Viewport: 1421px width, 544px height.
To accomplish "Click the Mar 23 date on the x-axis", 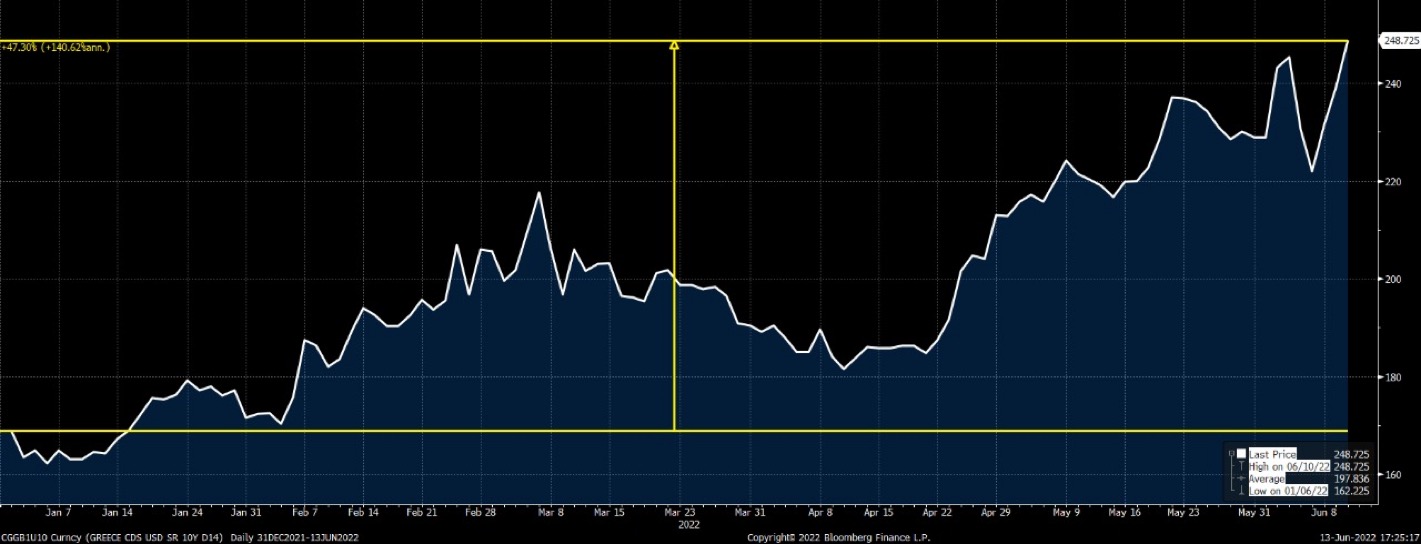I will pyautogui.click(x=688, y=512).
